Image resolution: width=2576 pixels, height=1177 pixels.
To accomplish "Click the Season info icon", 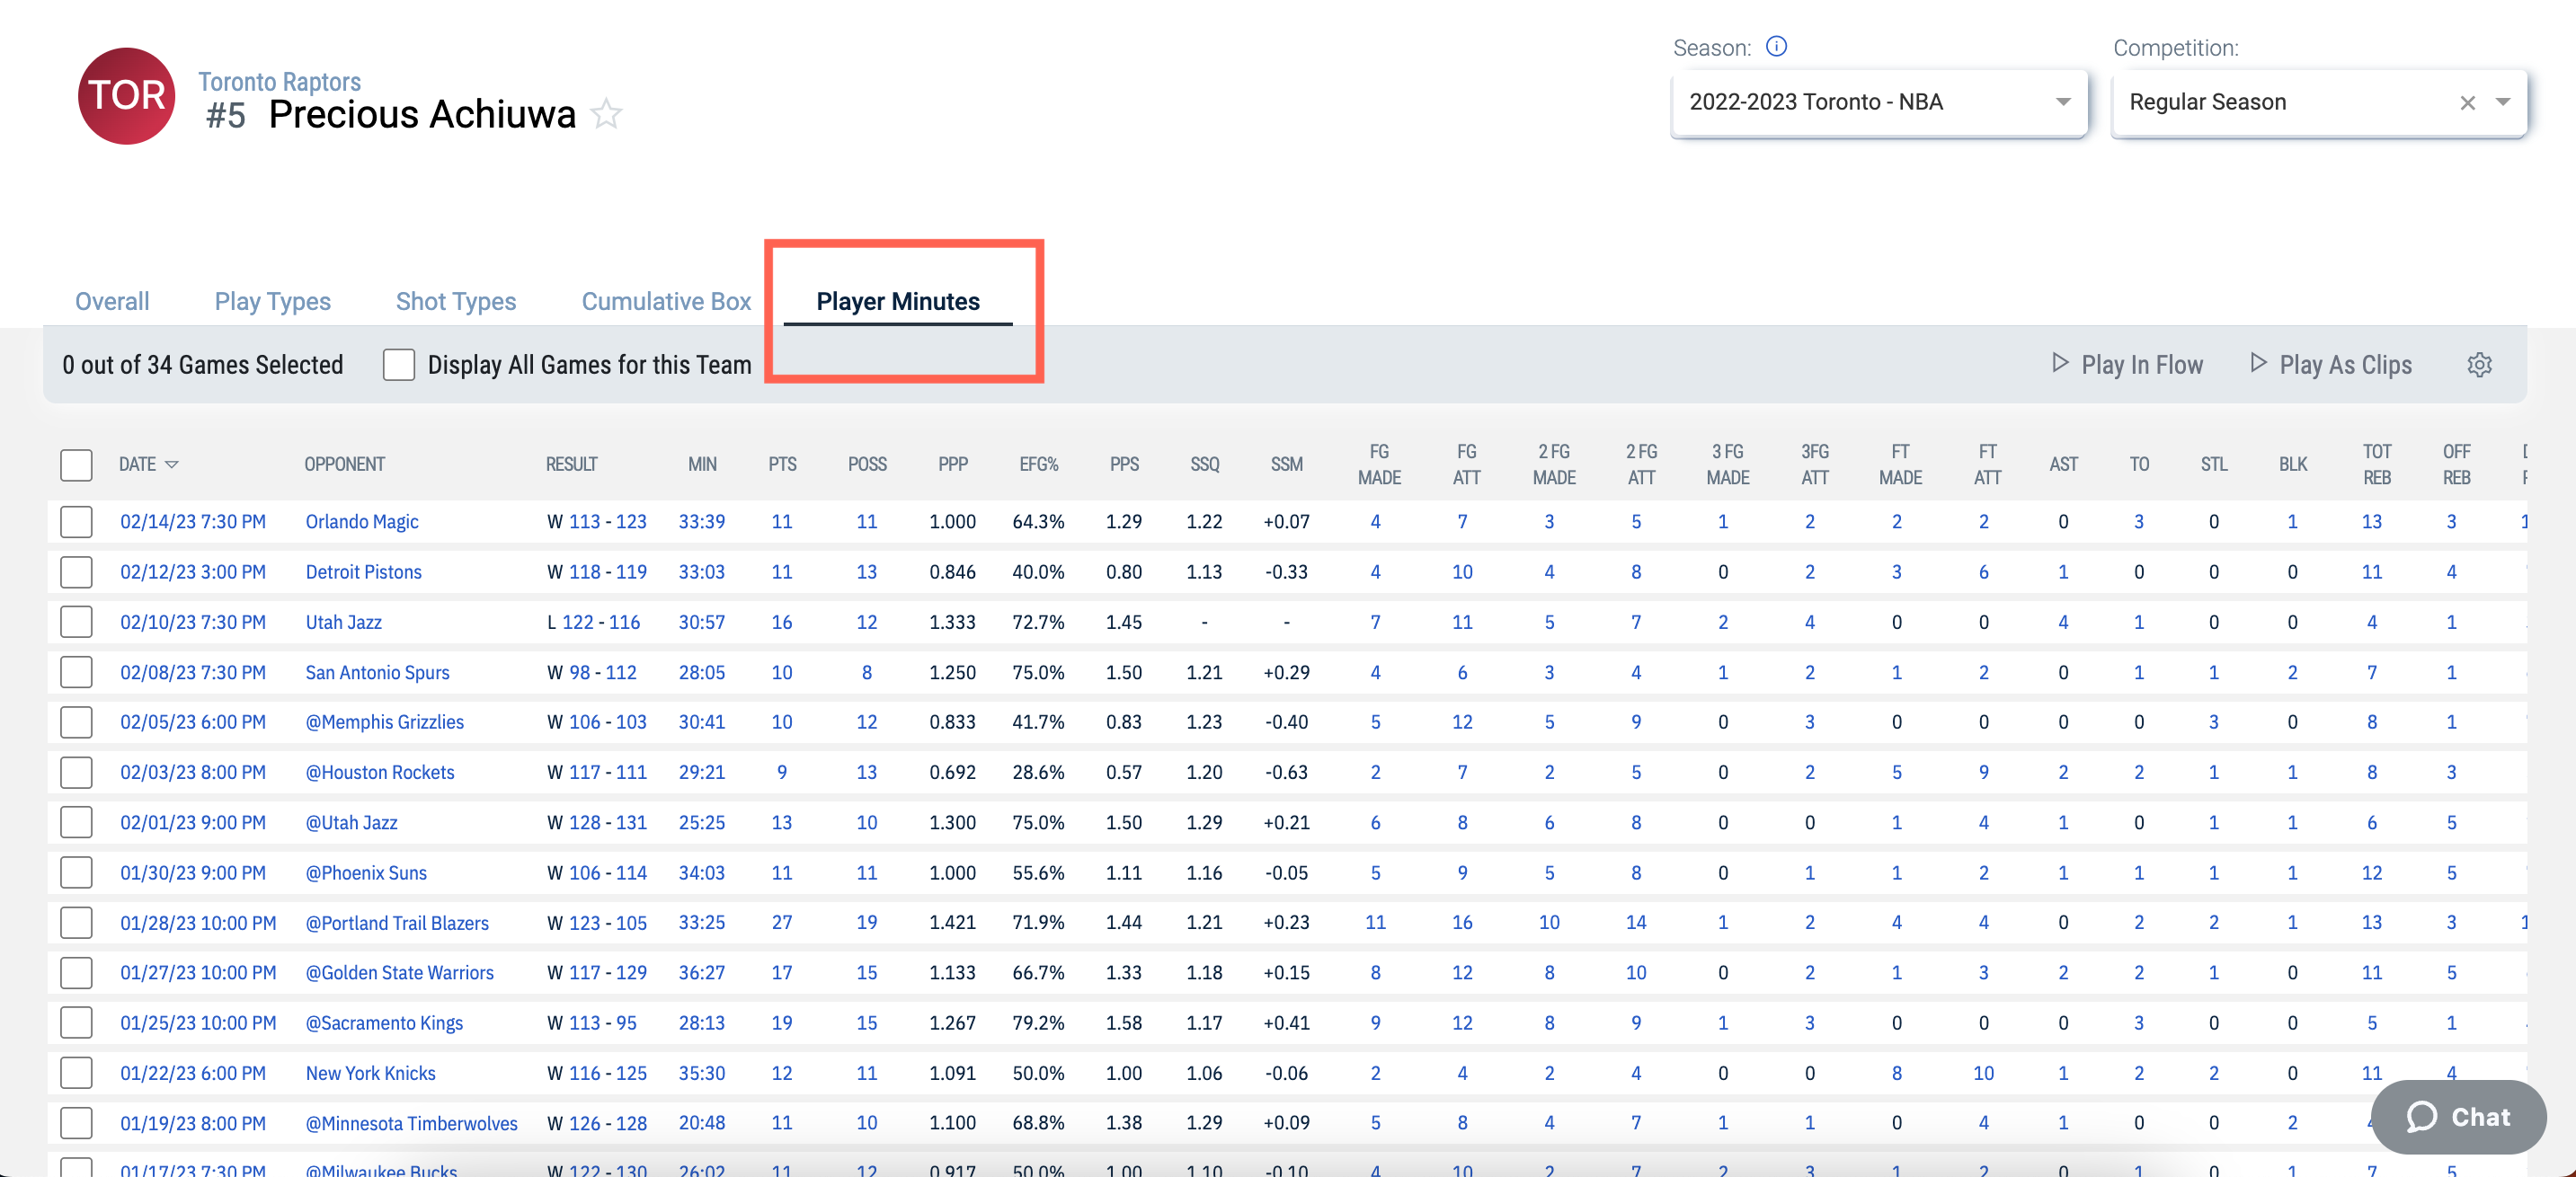I will 1776,46.
